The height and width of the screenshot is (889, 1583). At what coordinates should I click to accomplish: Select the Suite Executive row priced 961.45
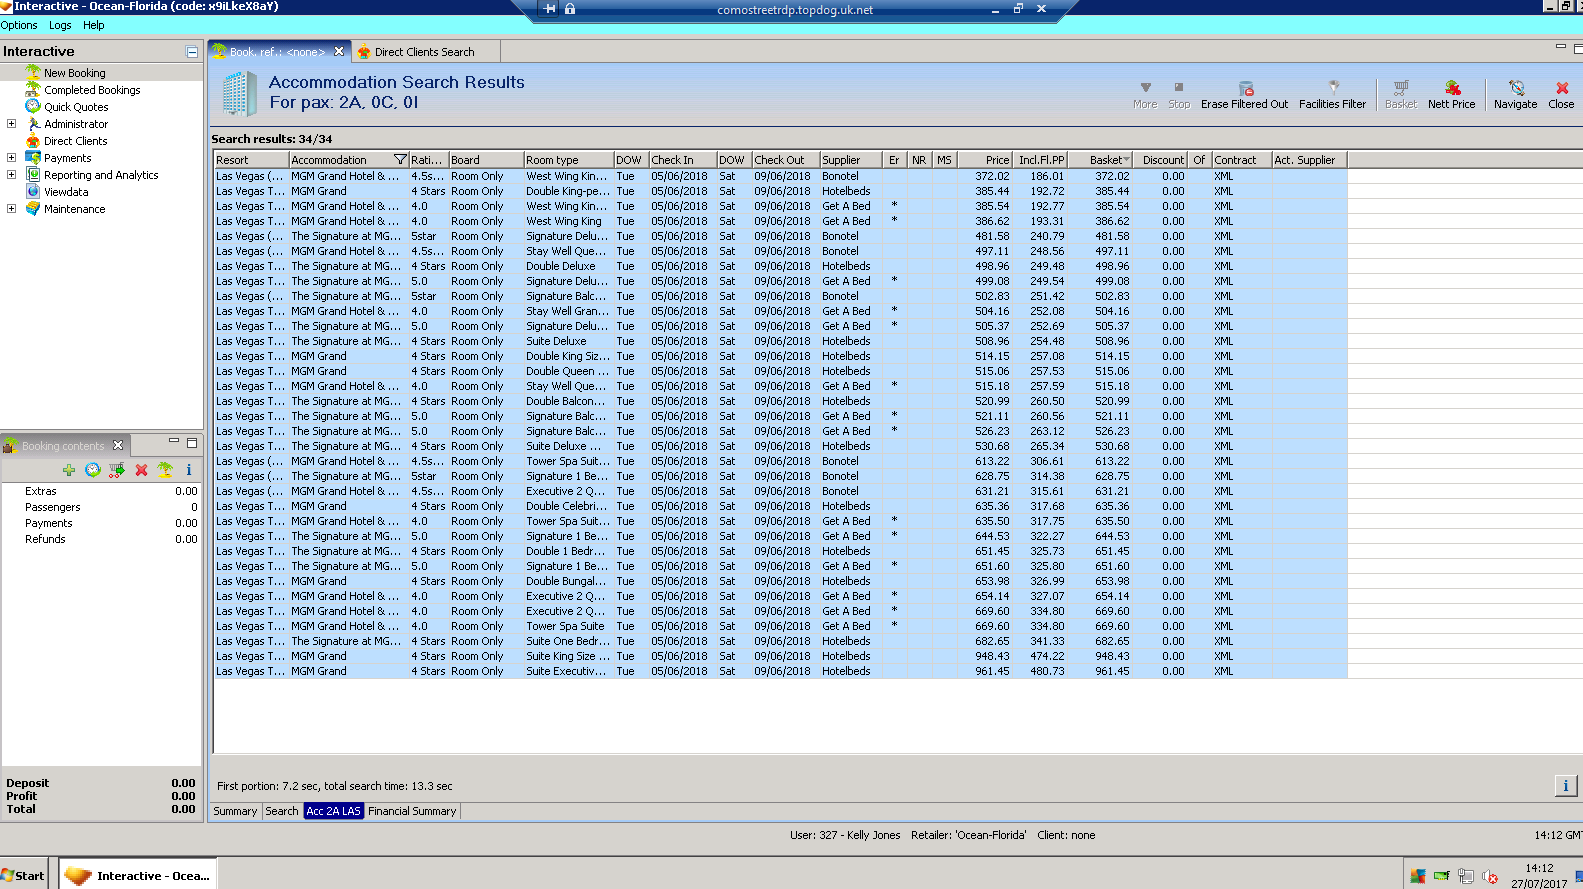(x=780, y=671)
